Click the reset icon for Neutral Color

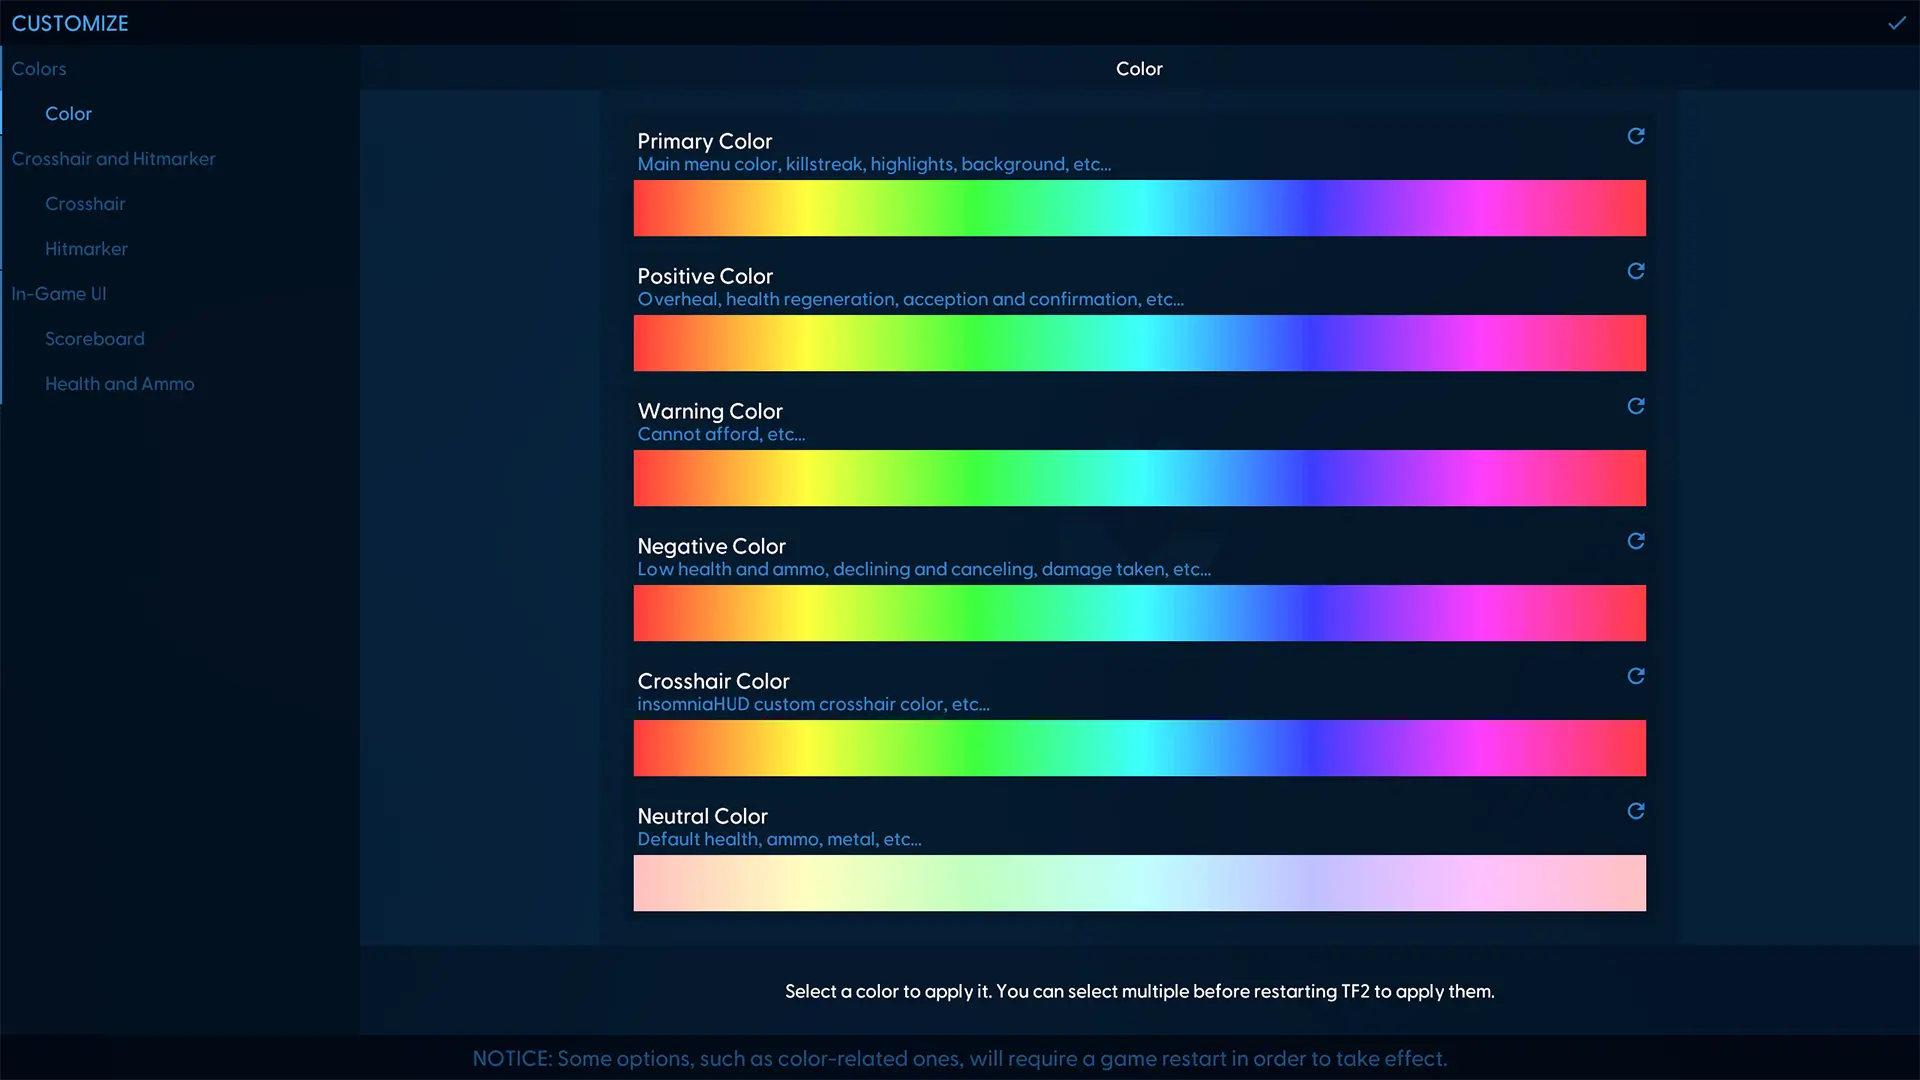pyautogui.click(x=1635, y=811)
